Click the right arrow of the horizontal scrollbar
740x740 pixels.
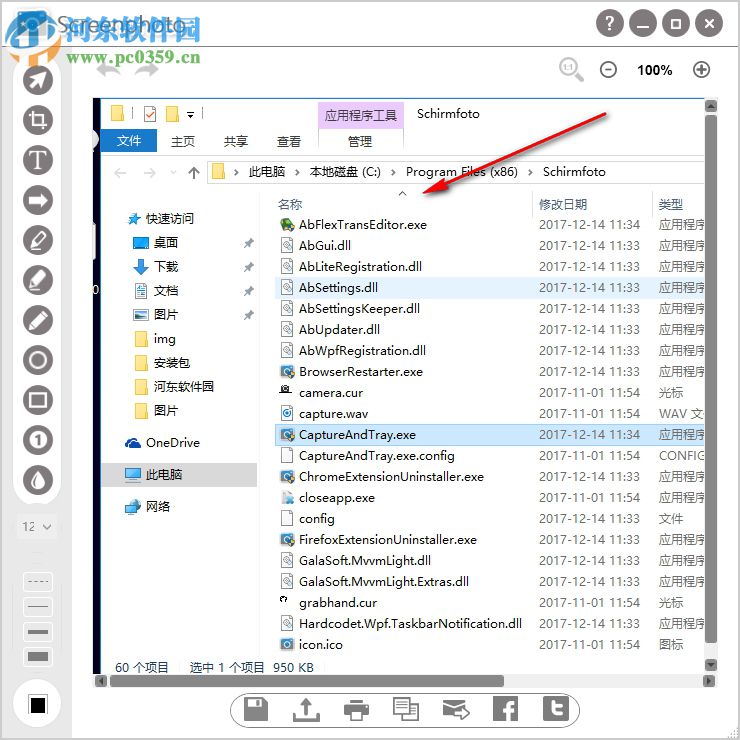coord(709,681)
